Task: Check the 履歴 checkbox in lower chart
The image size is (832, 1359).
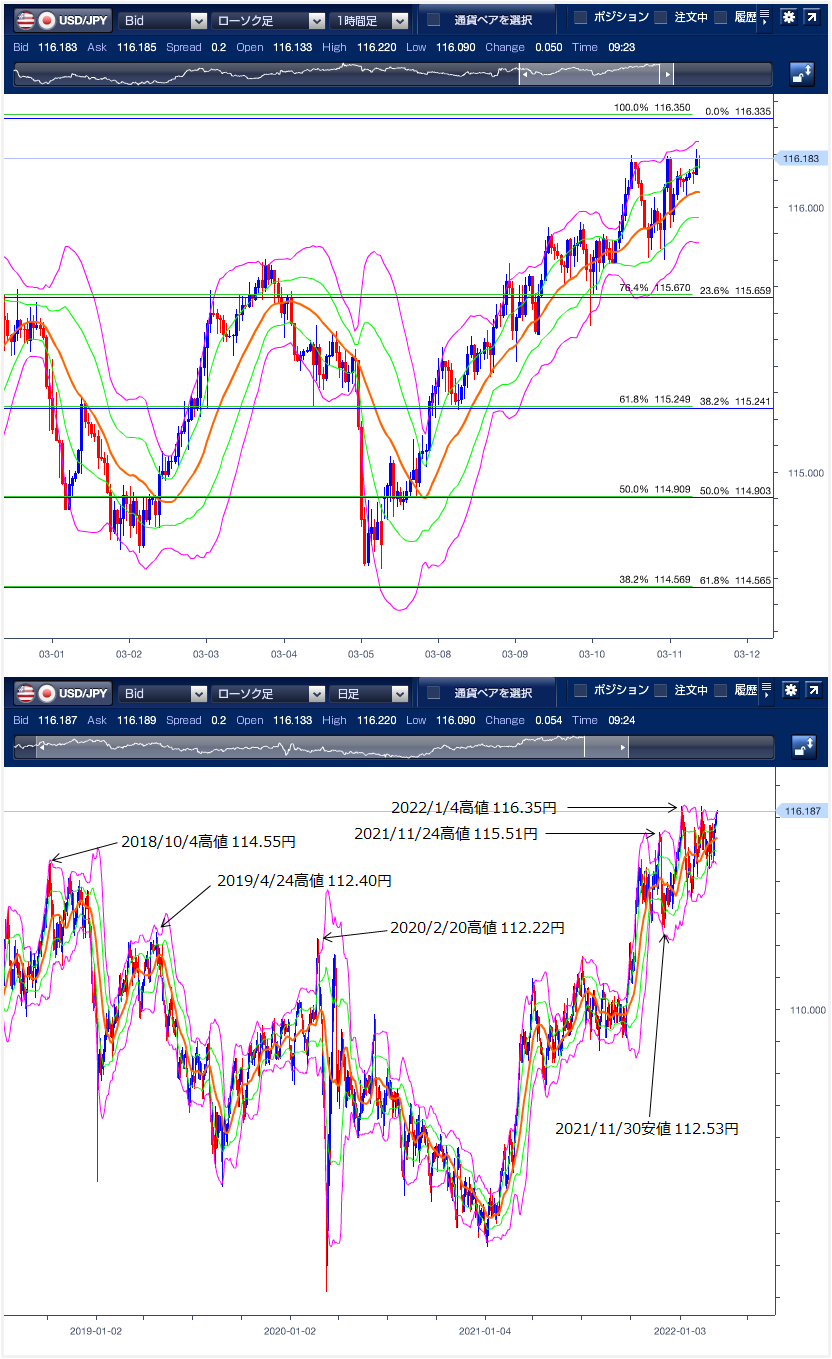Action: (720, 690)
